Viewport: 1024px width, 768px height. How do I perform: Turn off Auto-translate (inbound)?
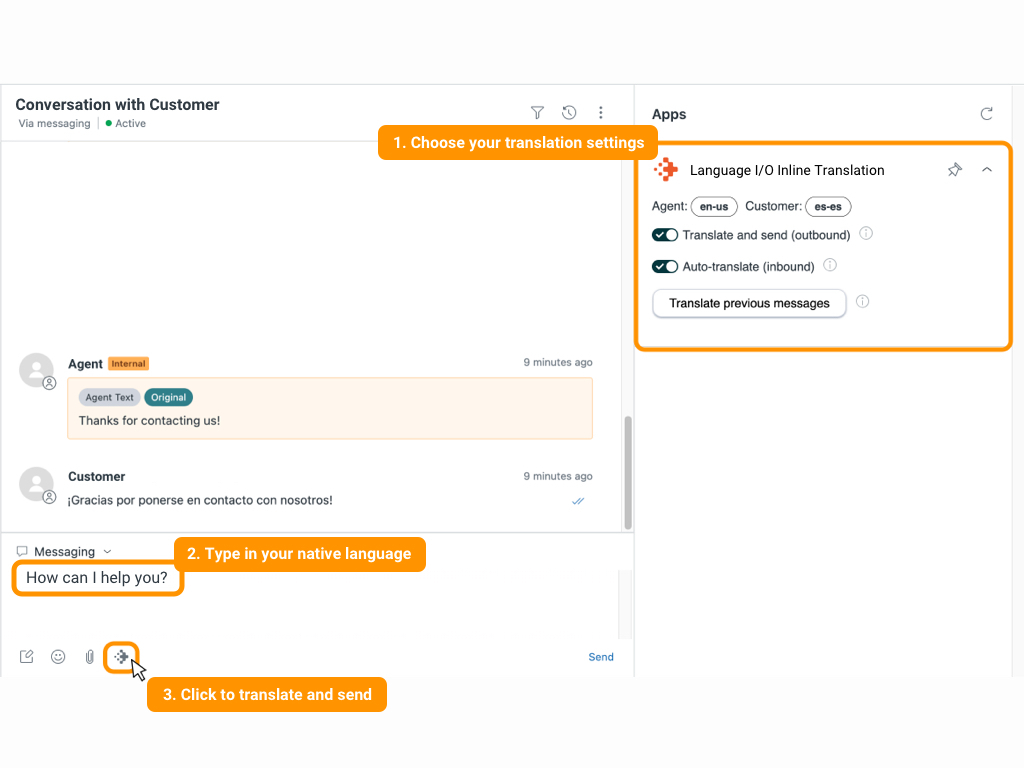(665, 266)
